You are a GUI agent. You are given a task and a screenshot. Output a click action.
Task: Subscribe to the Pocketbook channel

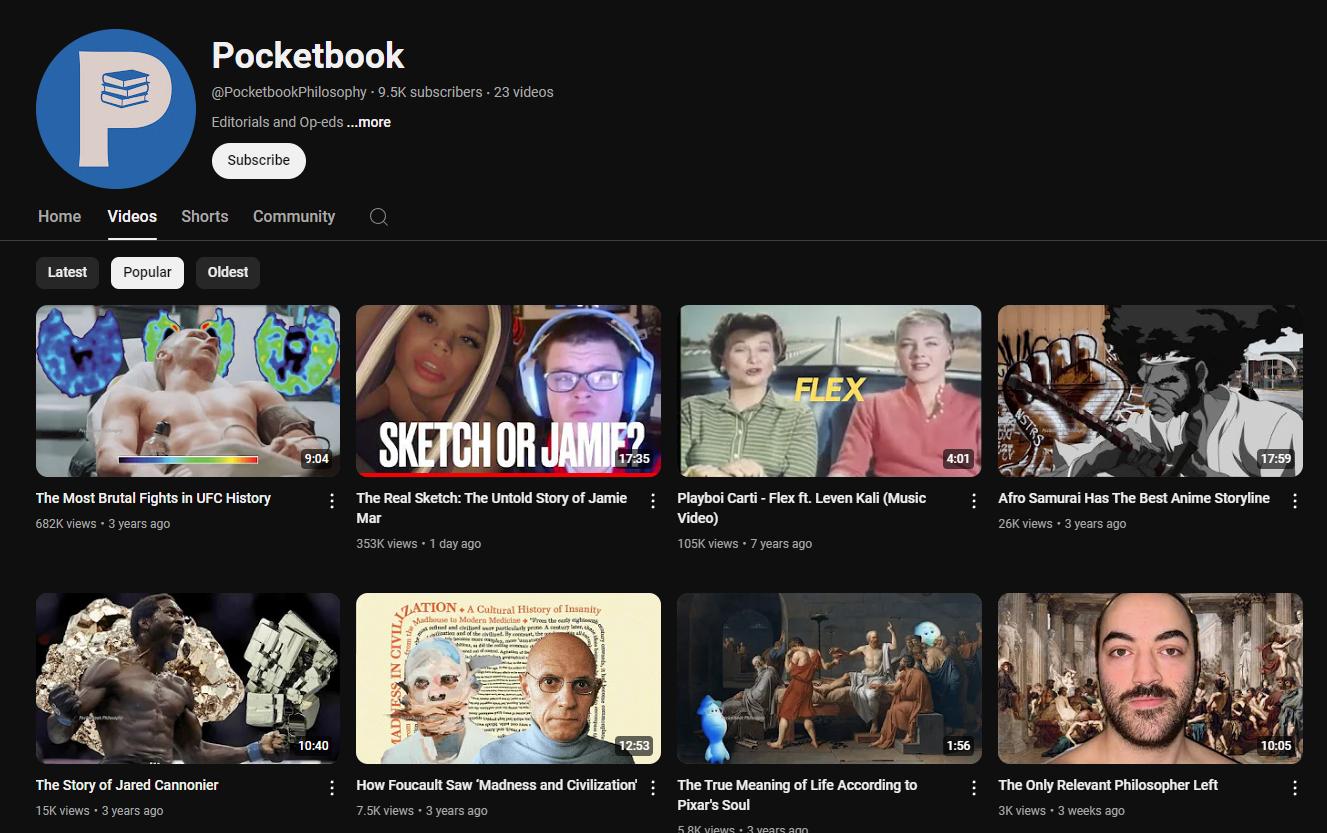point(258,160)
